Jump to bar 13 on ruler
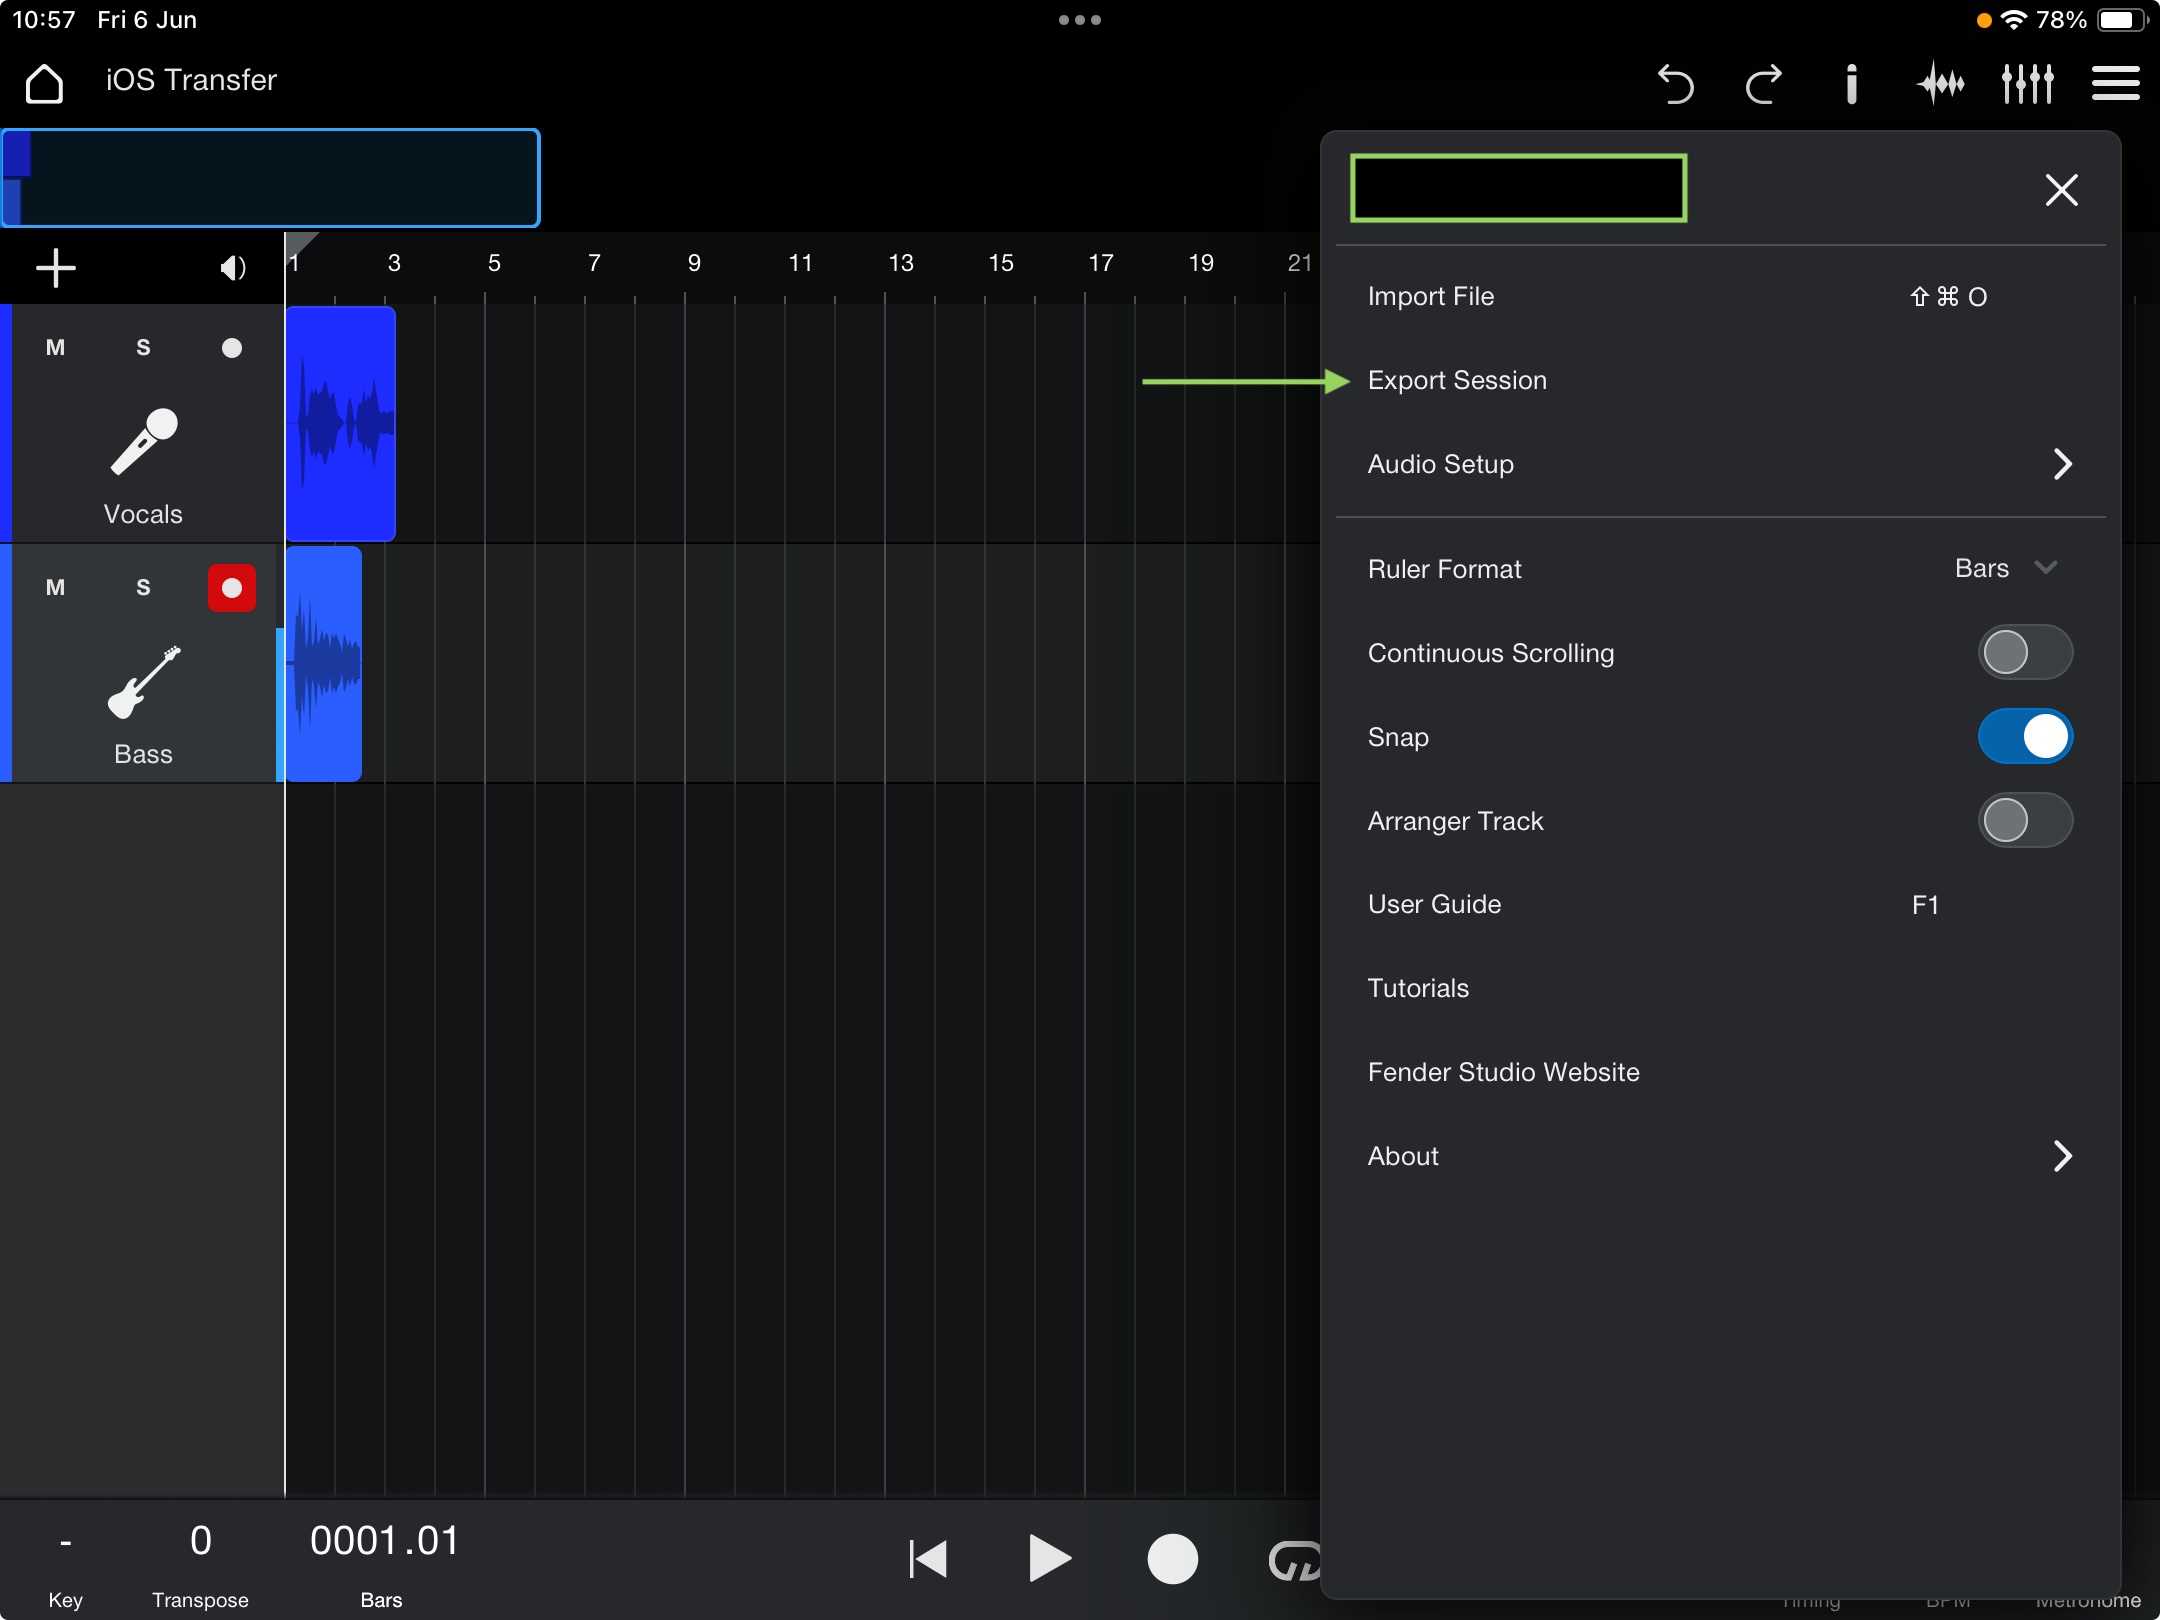 (901, 263)
